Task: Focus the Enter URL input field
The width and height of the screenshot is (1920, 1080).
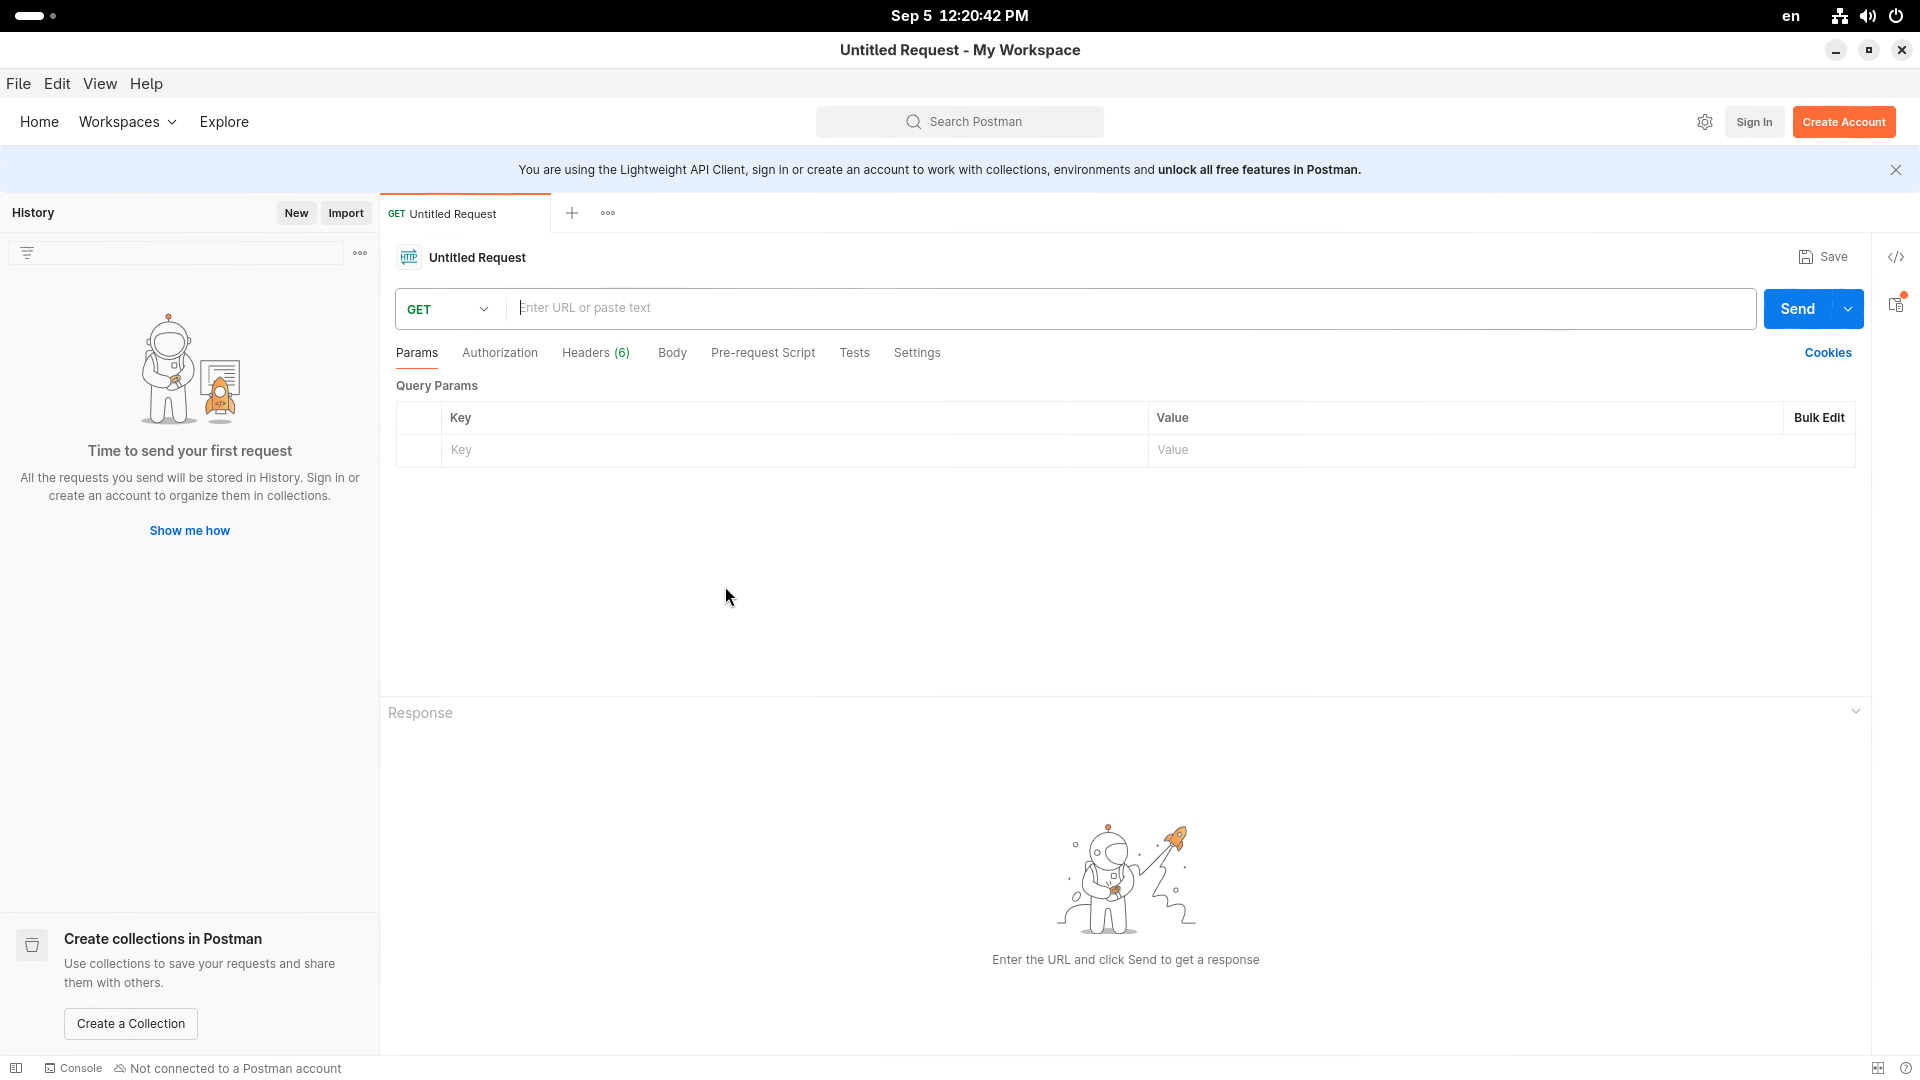Action: coord(1131,308)
